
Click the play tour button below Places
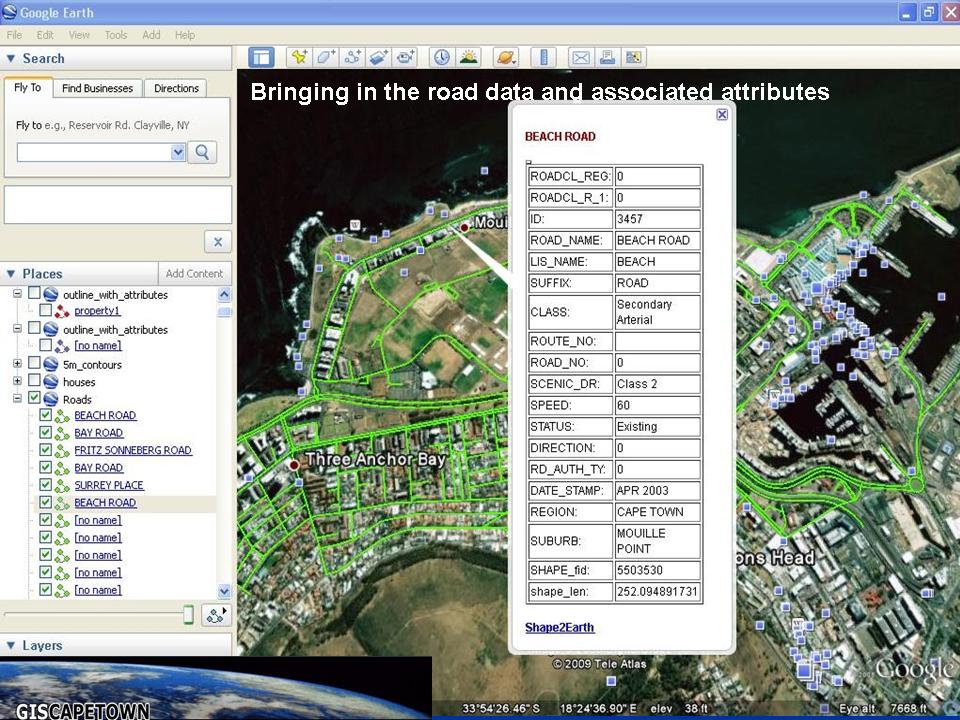[x=216, y=615]
